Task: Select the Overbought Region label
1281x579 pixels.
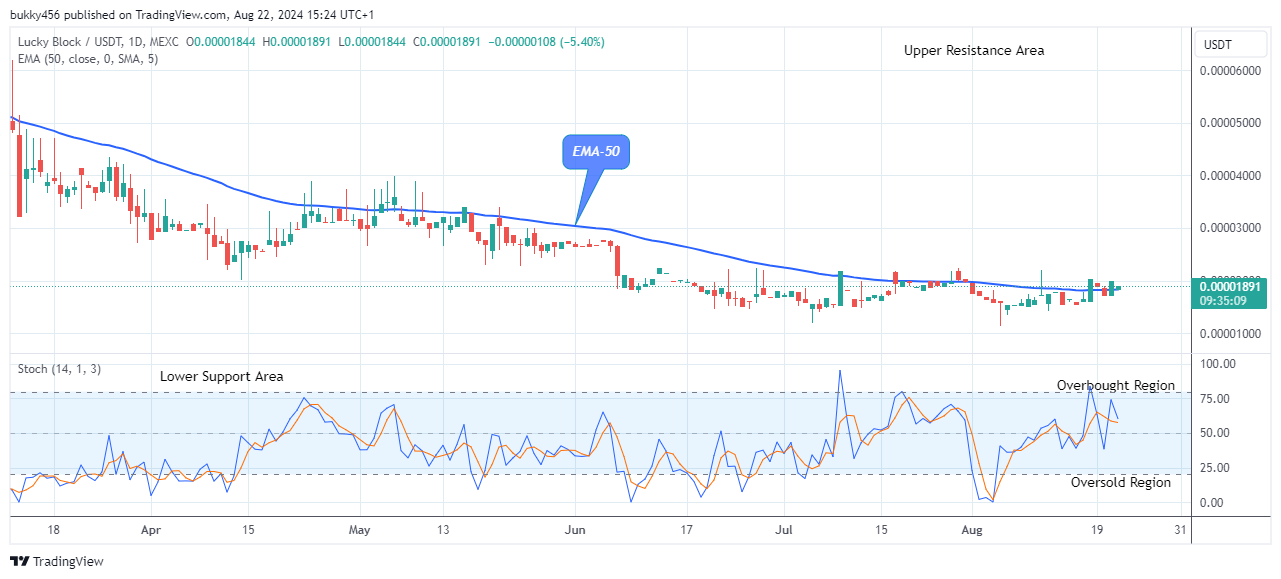Action: pos(1116,385)
